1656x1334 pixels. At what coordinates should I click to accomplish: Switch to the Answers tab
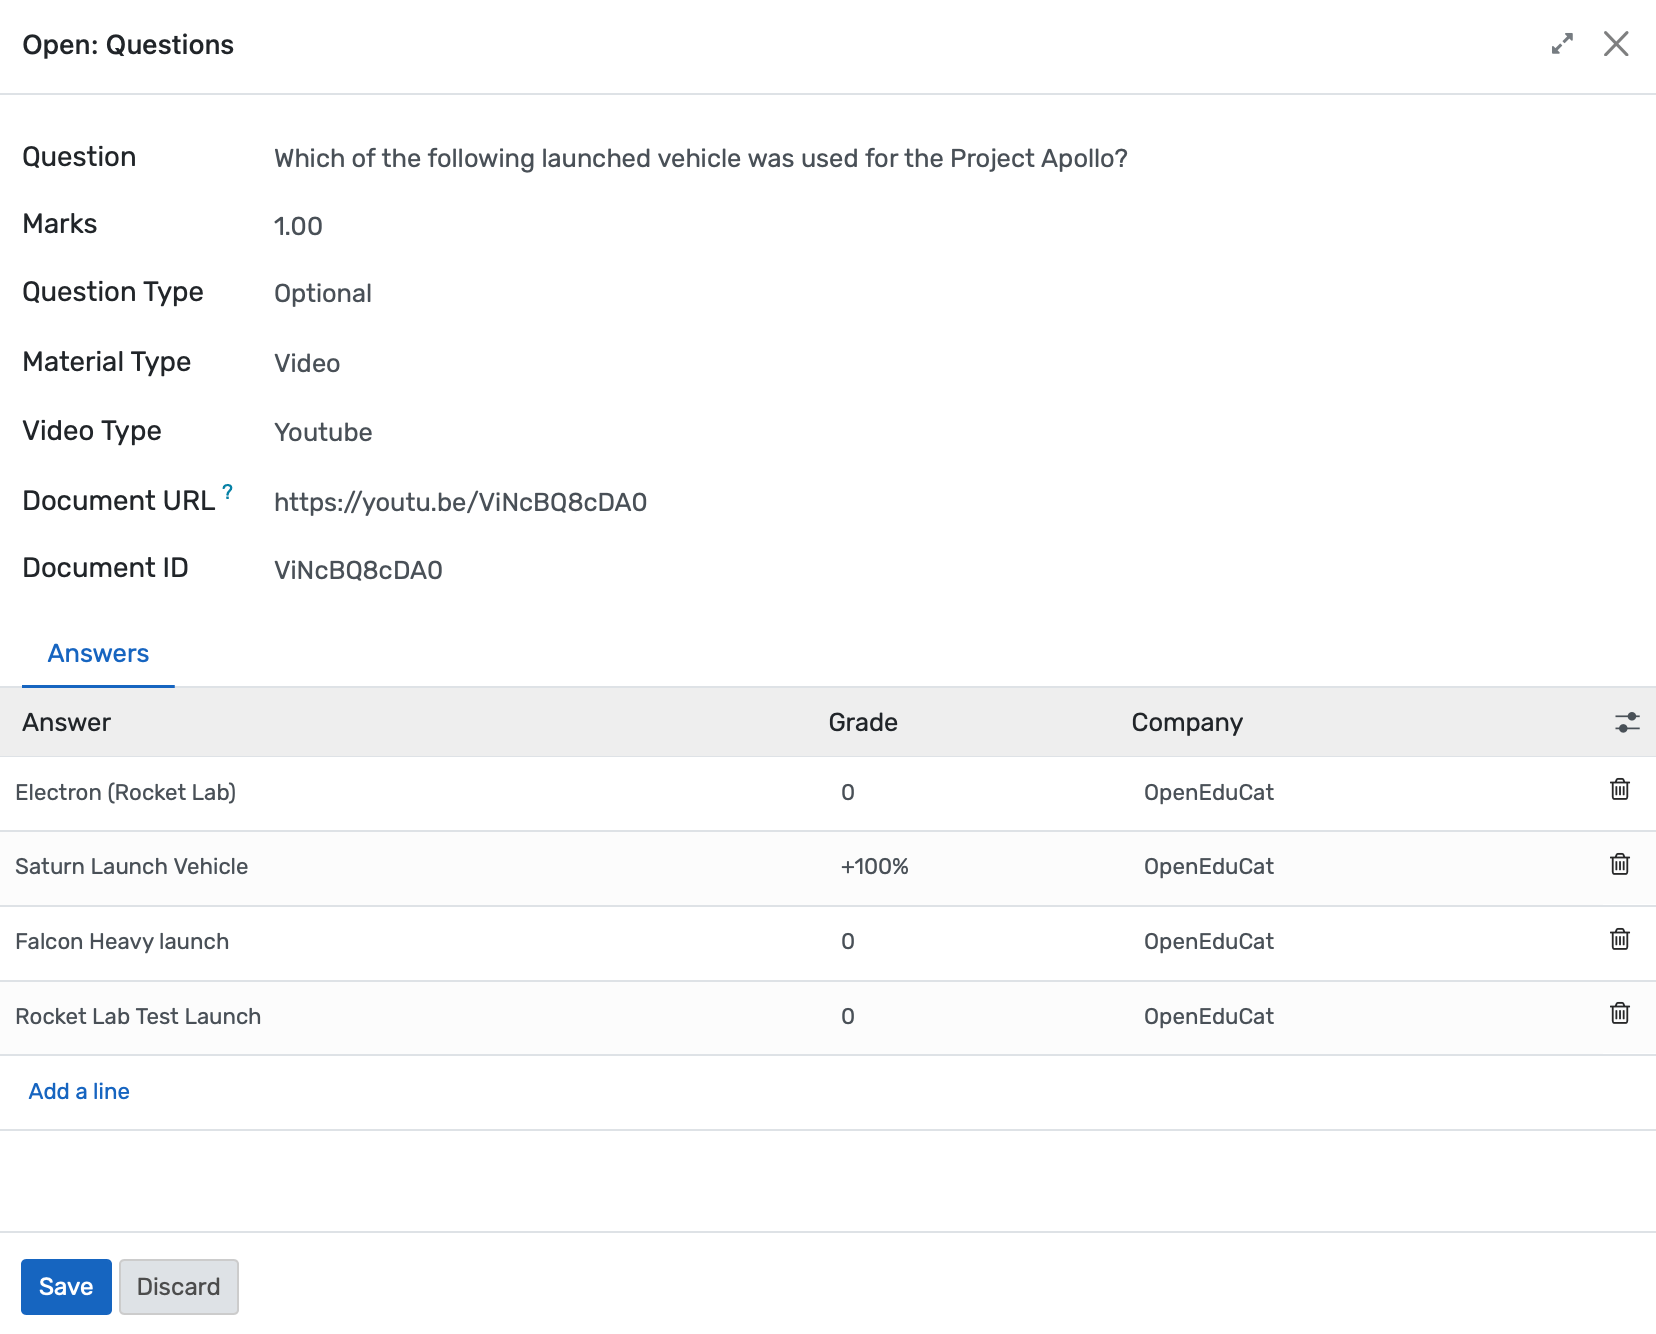coord(97,653)
